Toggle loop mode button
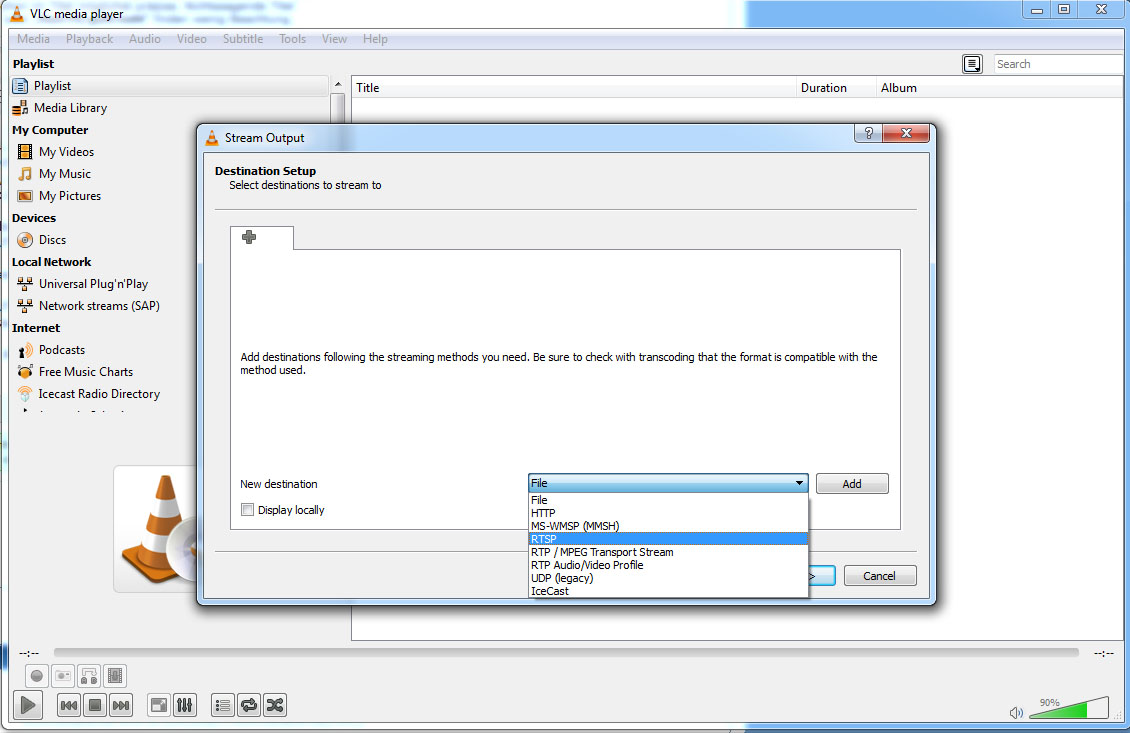Screen dimensions: 1130x733 click(249, 706)
